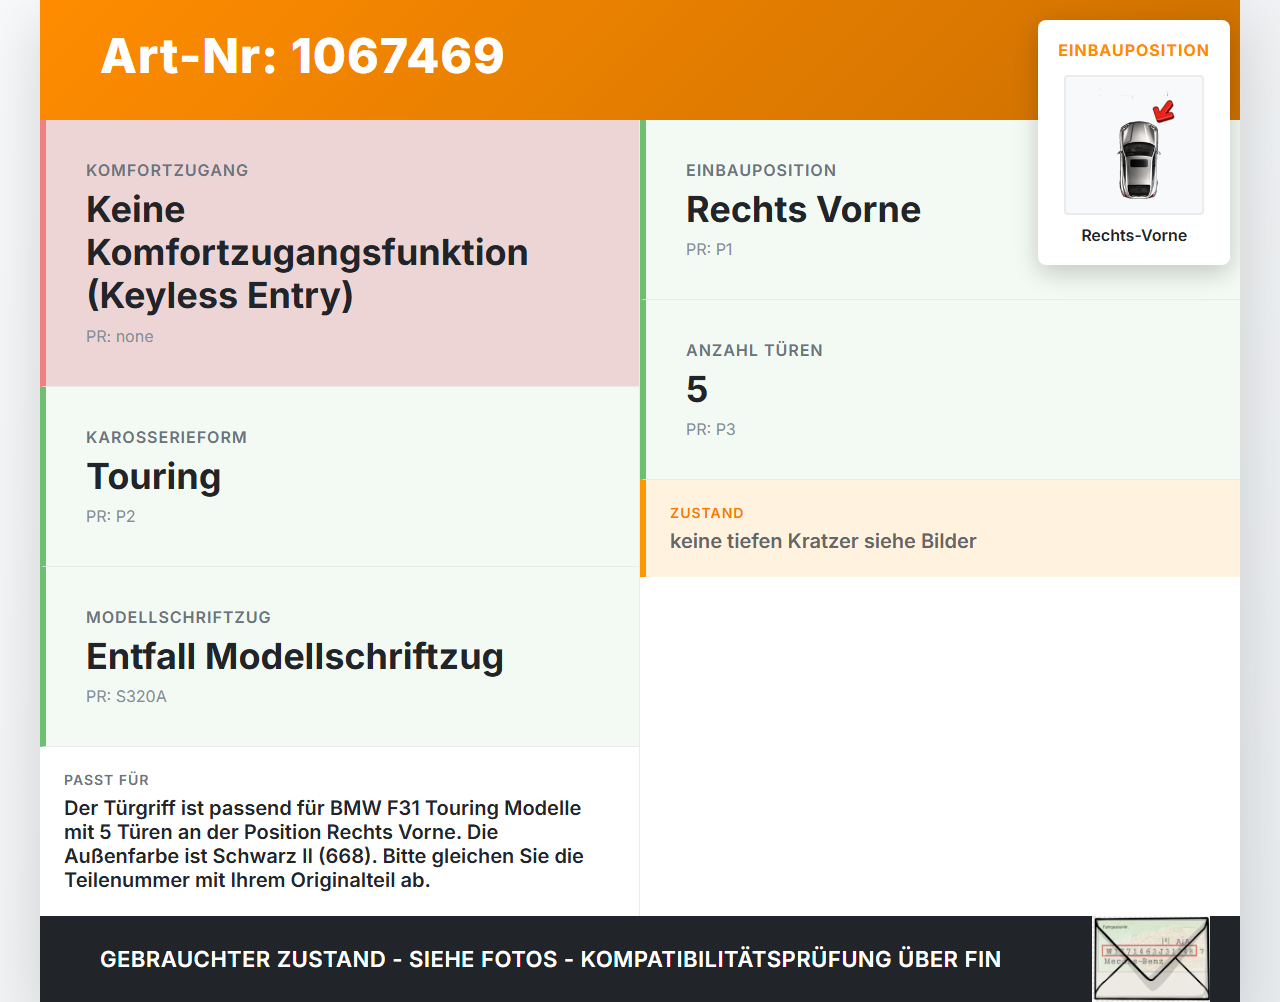
Task: Click the car position diagram image
Action: (x=1134, y=145)
